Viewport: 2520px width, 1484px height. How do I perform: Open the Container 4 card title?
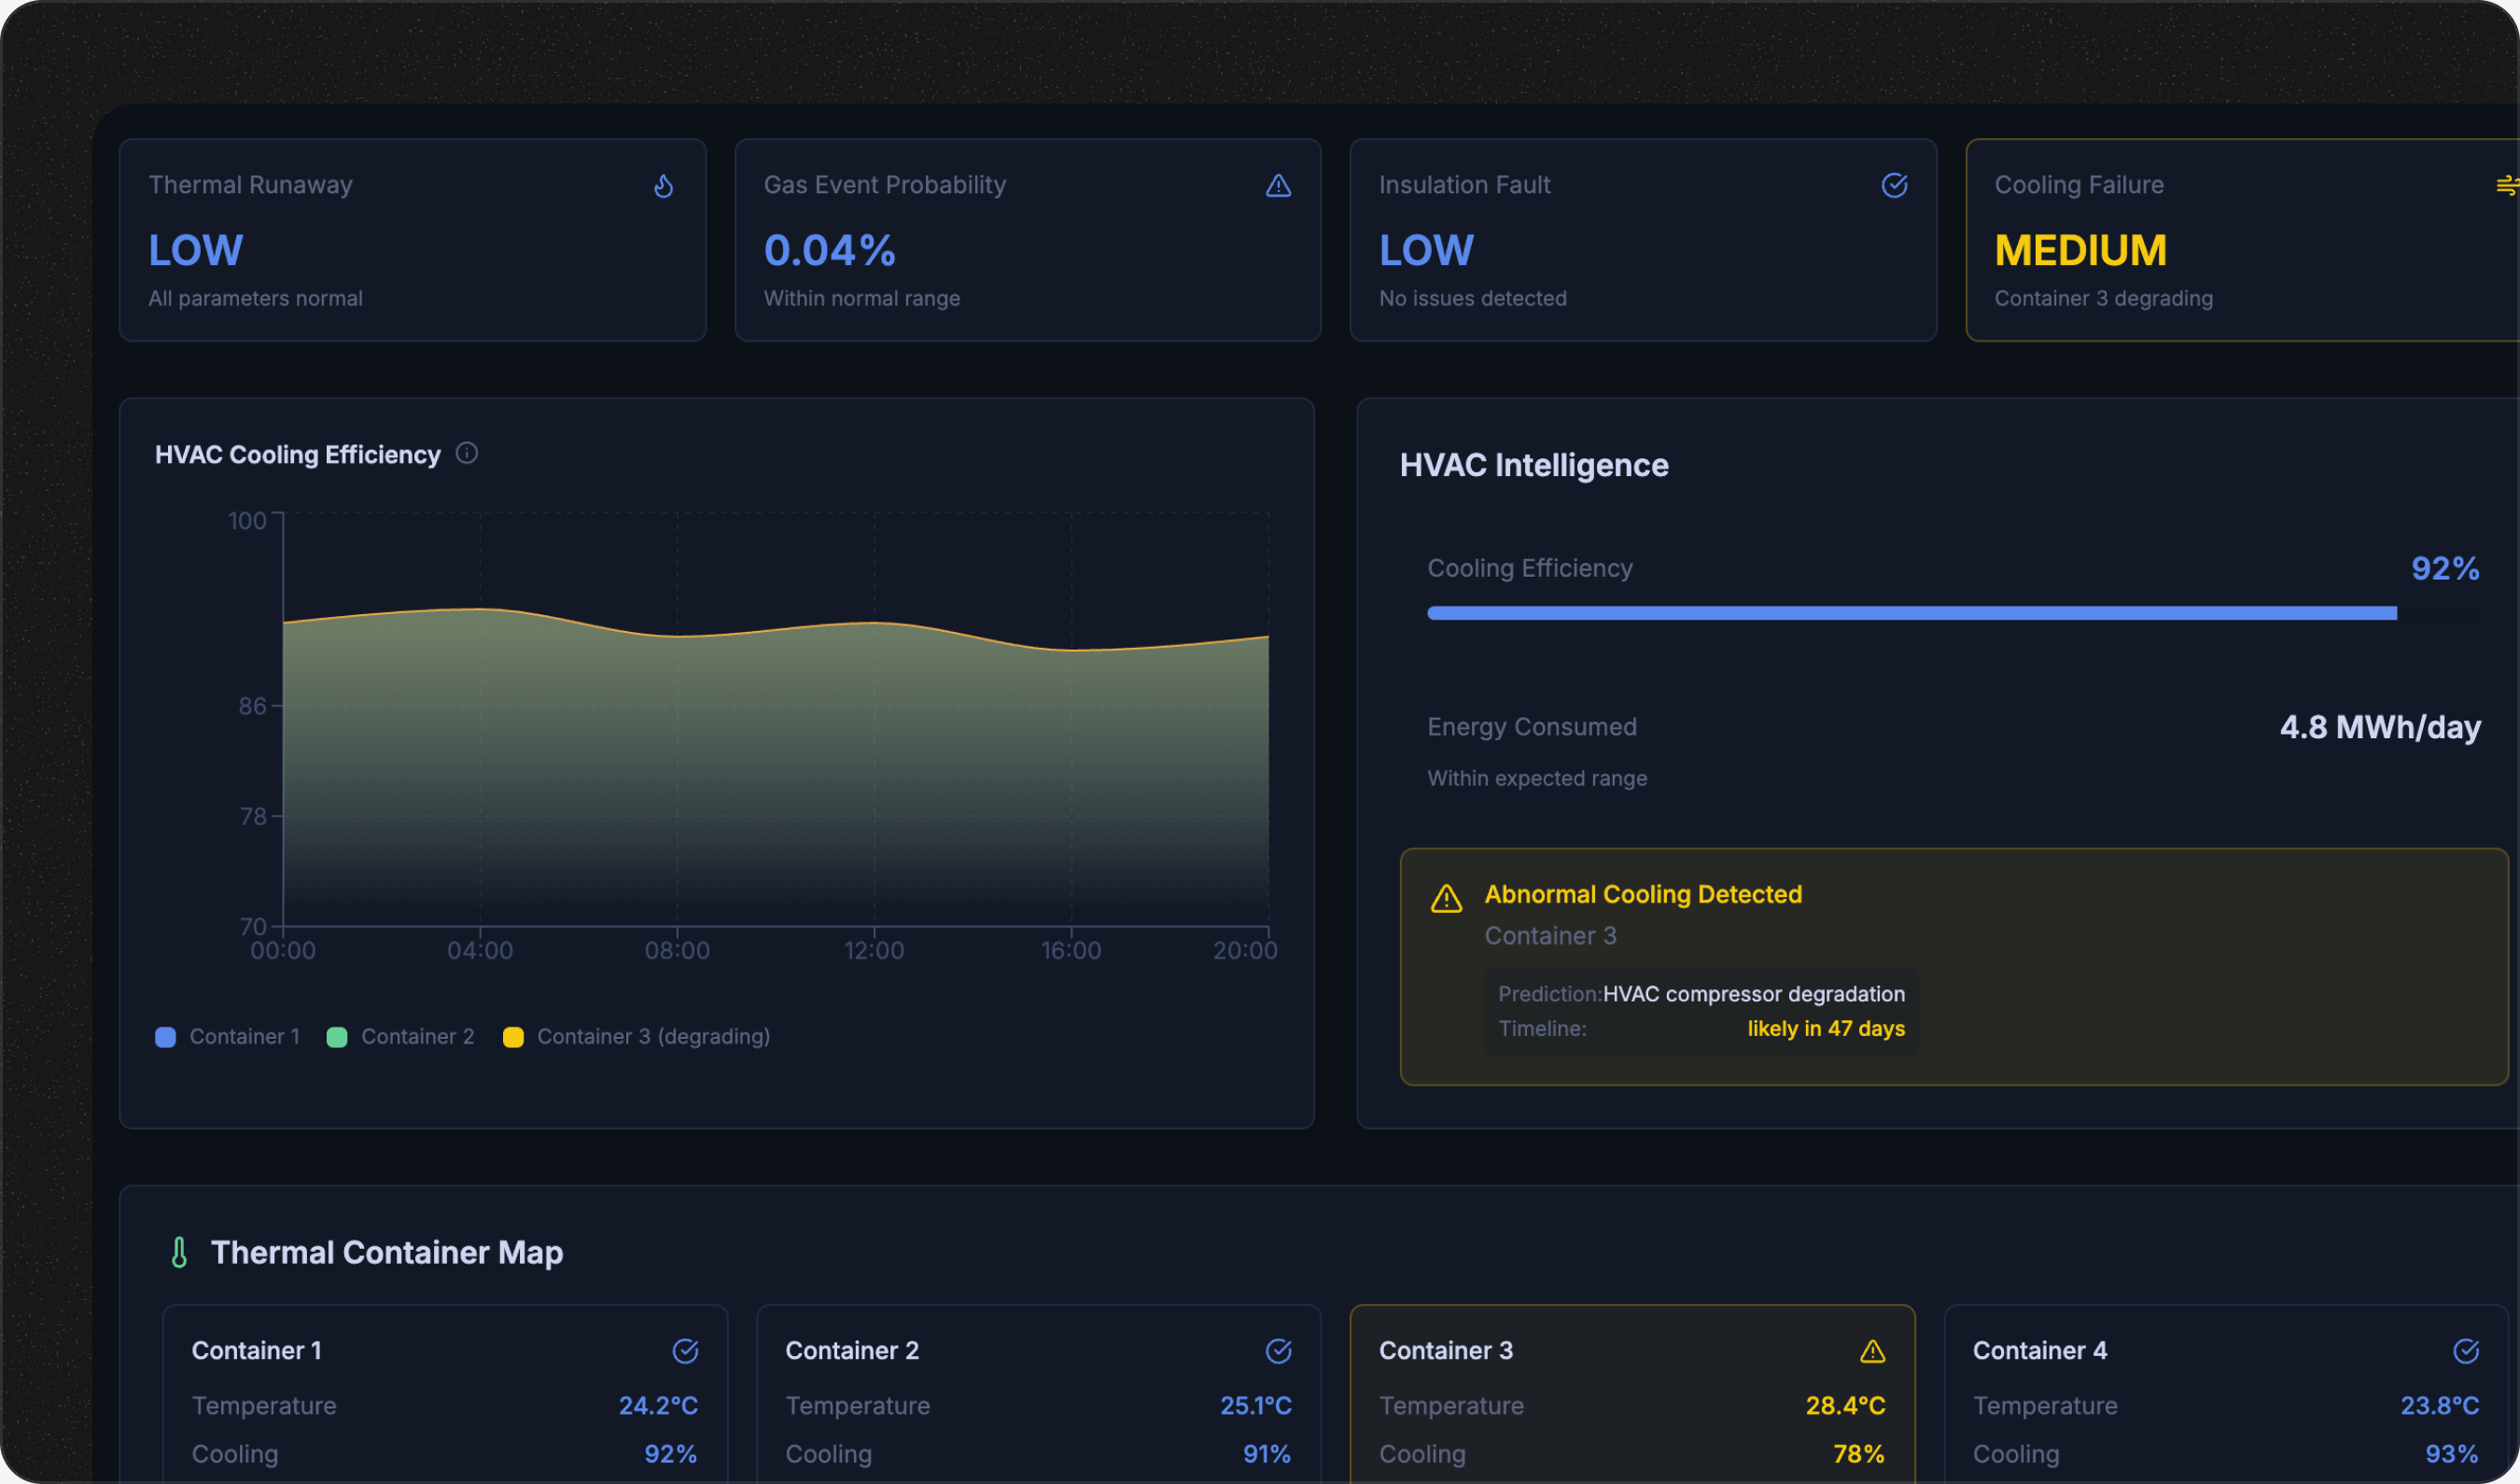click(2040, 1351)
